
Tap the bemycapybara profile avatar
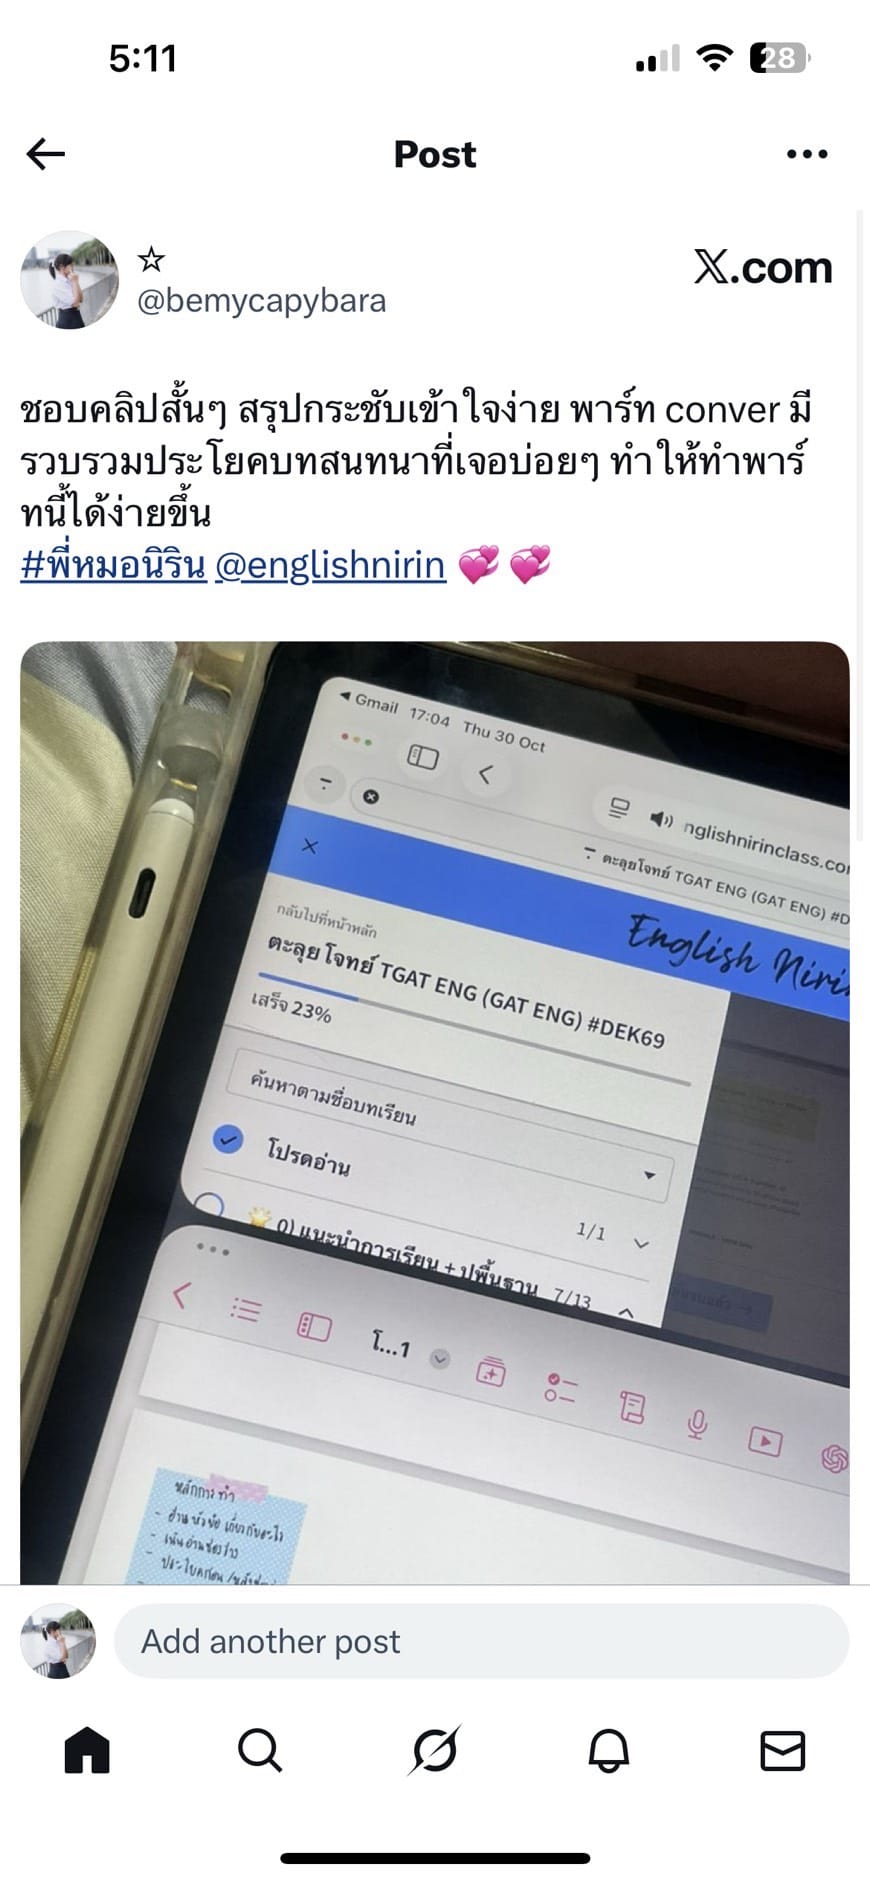69,280
